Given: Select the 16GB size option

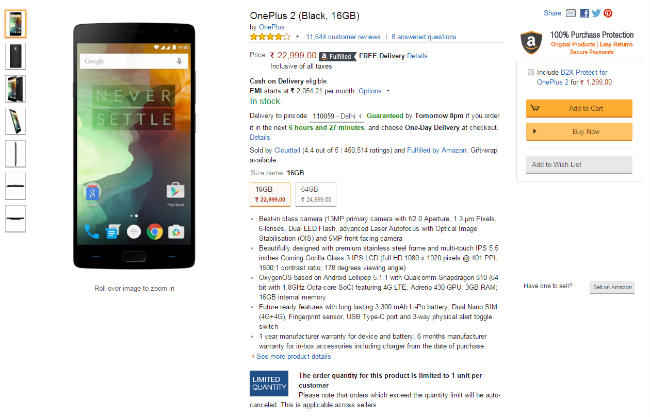Looking at the screenshot, I should tap(270, 194).
